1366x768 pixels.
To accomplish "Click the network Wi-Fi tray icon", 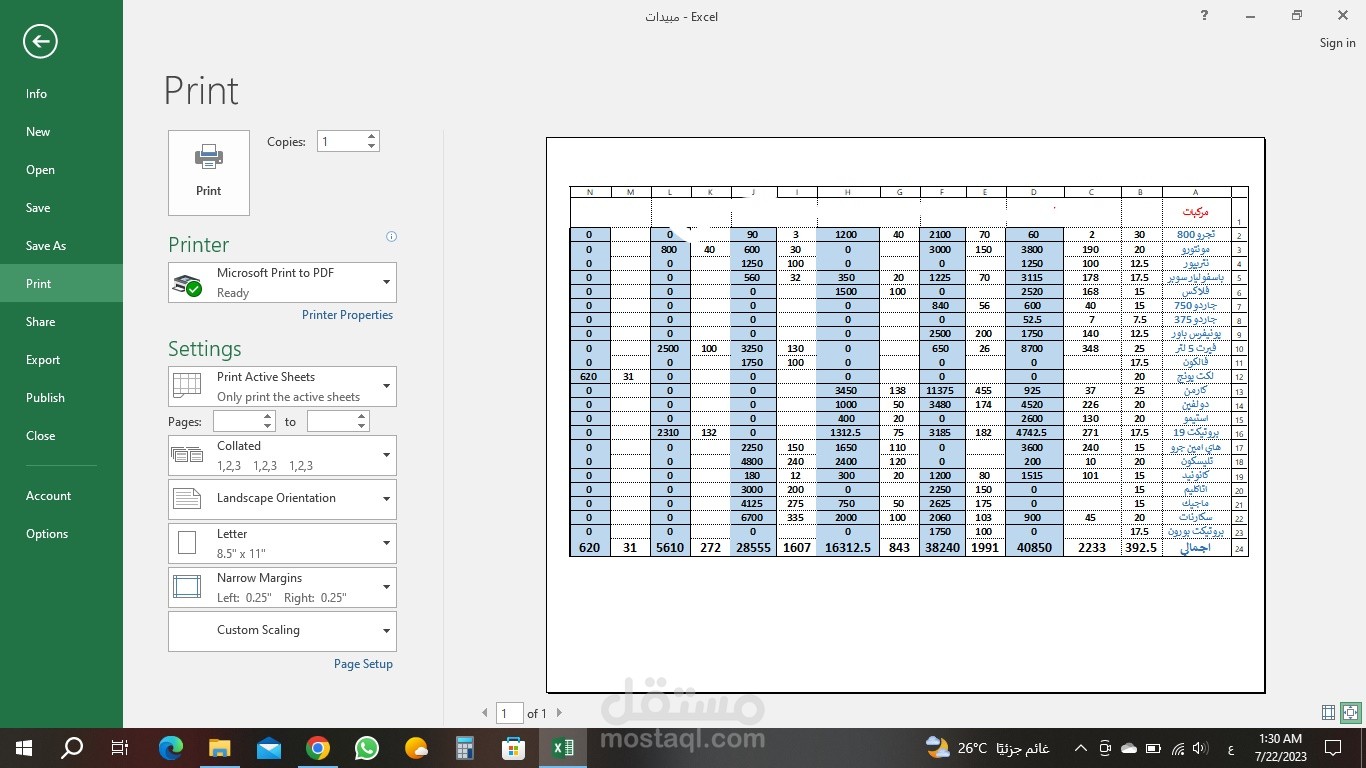I will (x=1177, y=748).
